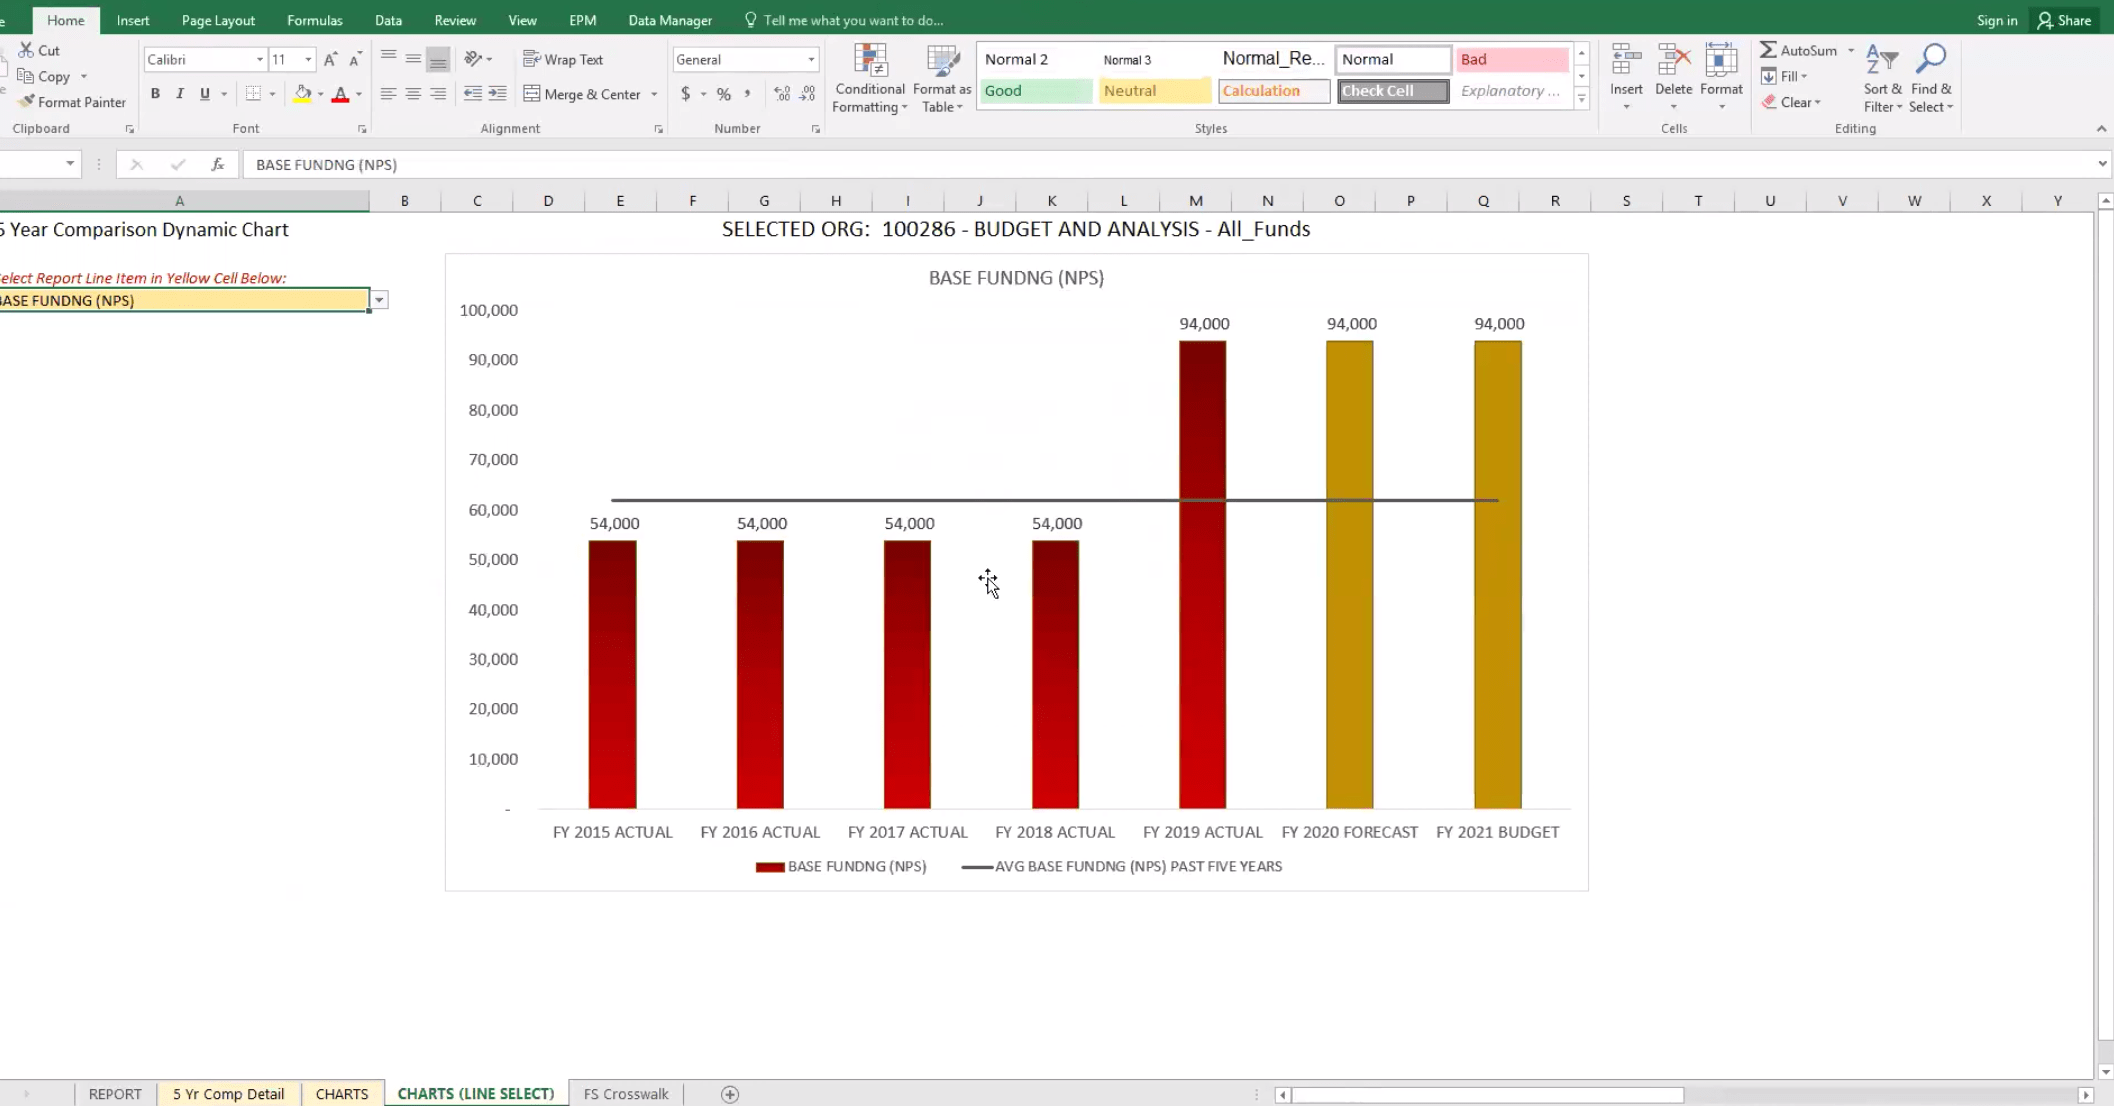This screenshot has height=1106, width=2114.
Task: Apply Accounting dollar number format
Action: tap(685, 94)
